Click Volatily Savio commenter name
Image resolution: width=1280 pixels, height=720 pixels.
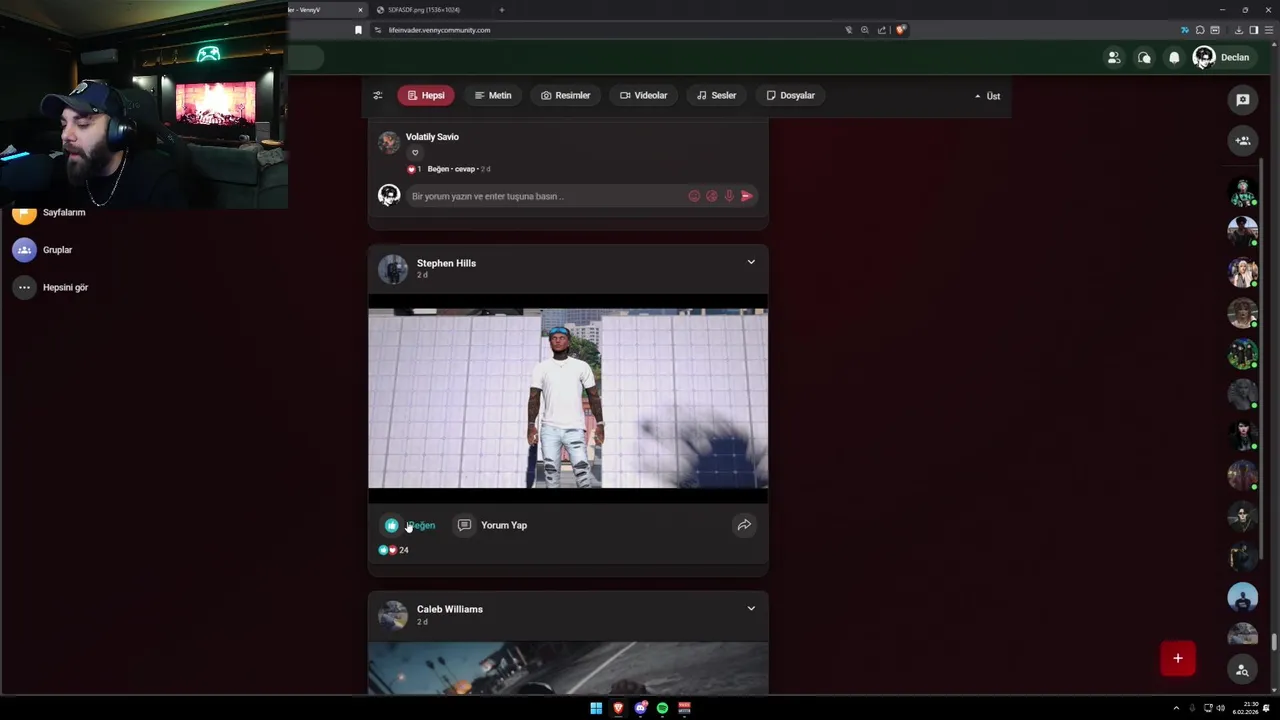pos(432,137)
